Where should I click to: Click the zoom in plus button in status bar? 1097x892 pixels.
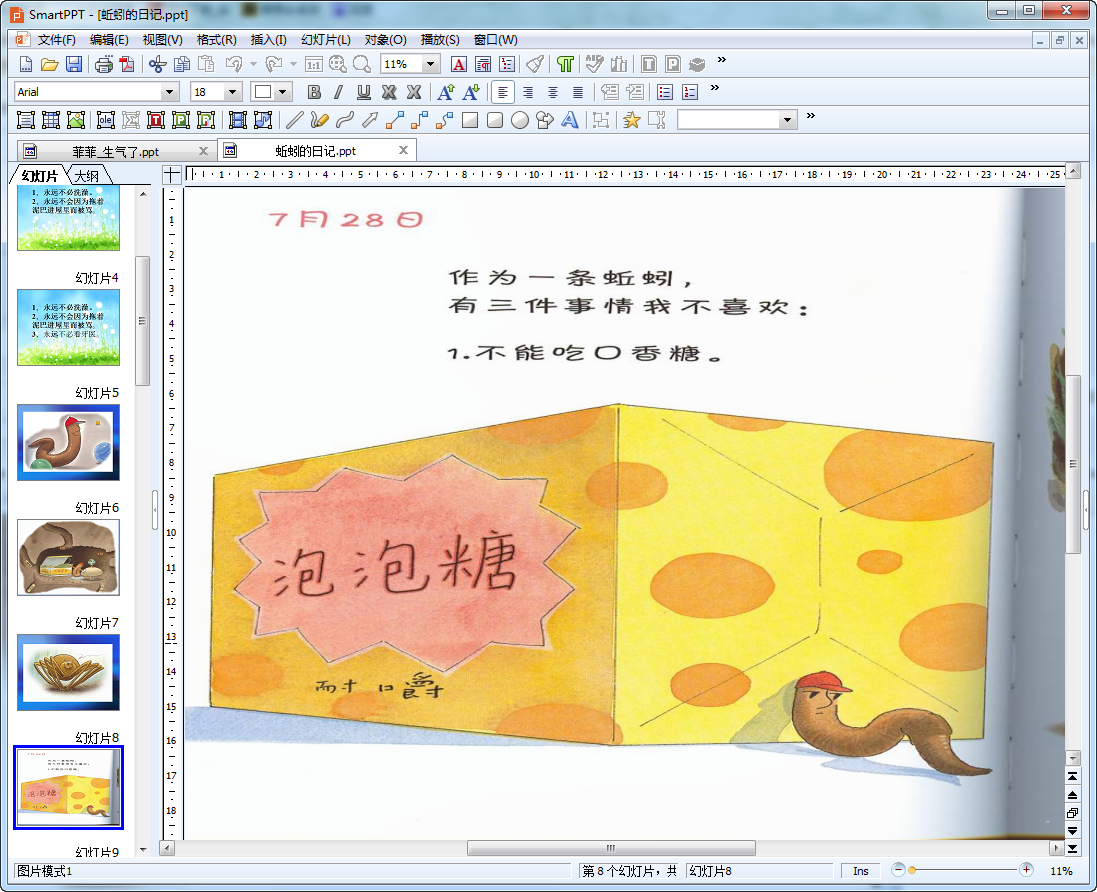(x=1026, y=870)
